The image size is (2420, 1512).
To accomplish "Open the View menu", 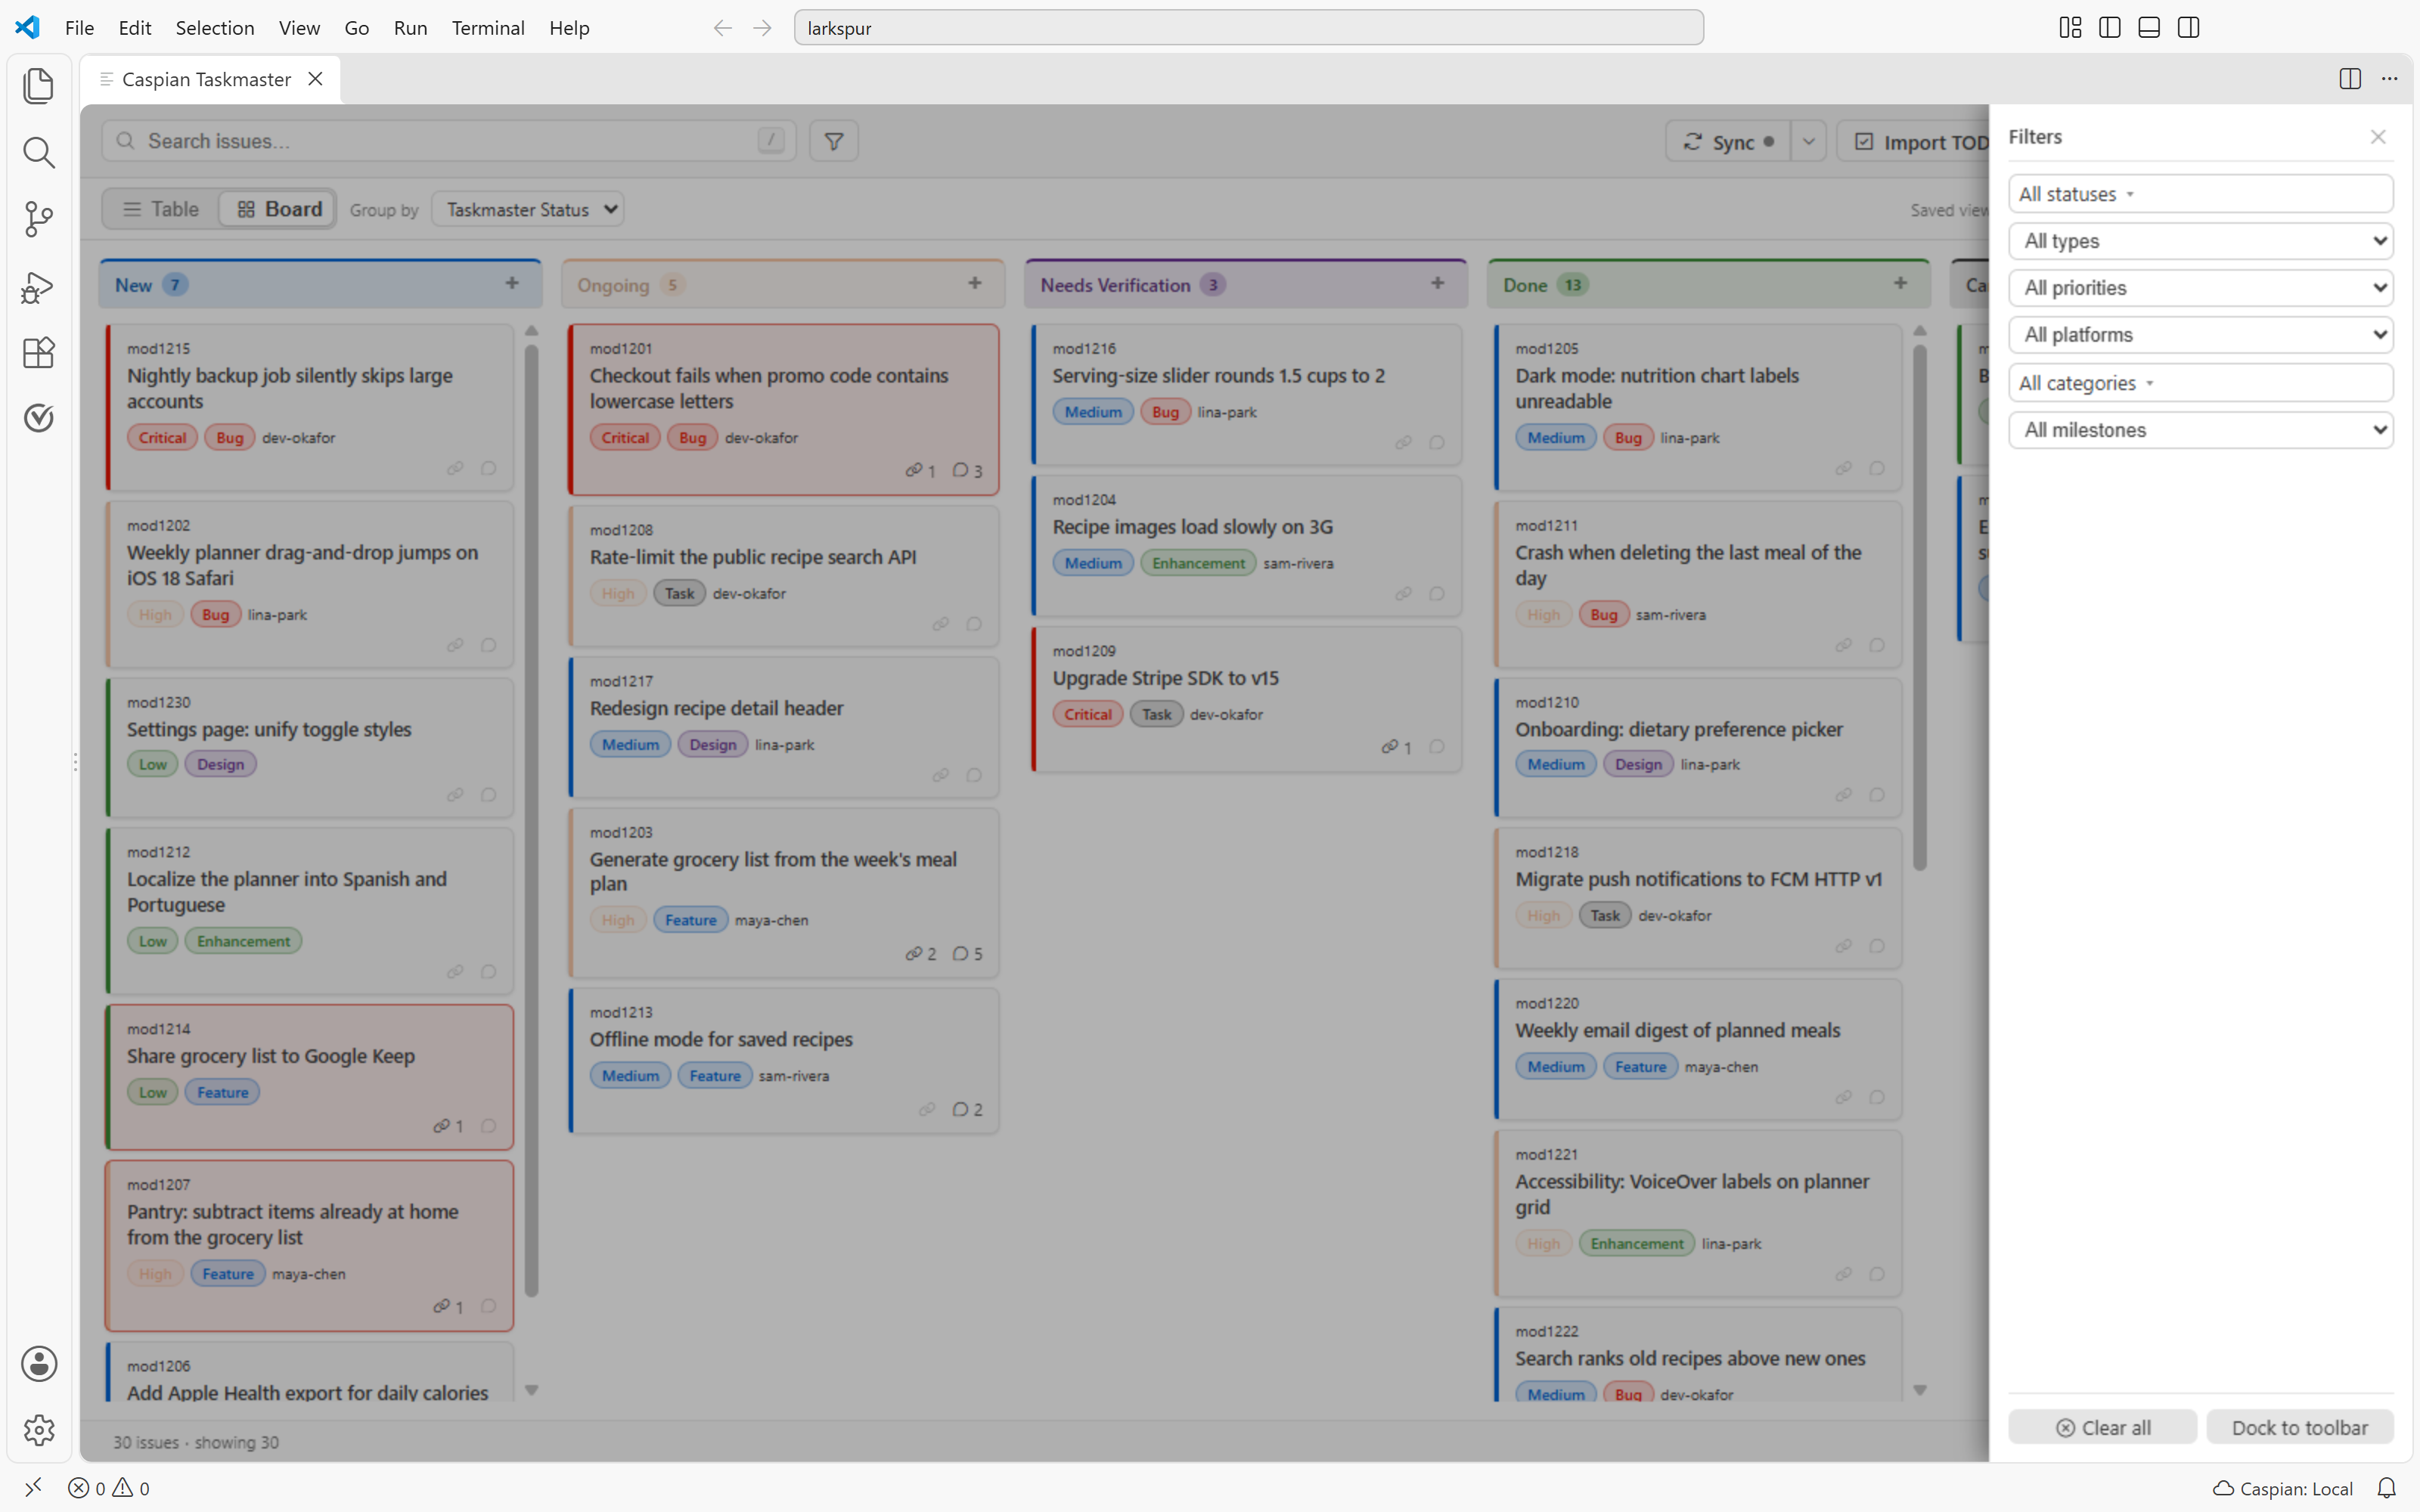I will [x=299, y=28].
